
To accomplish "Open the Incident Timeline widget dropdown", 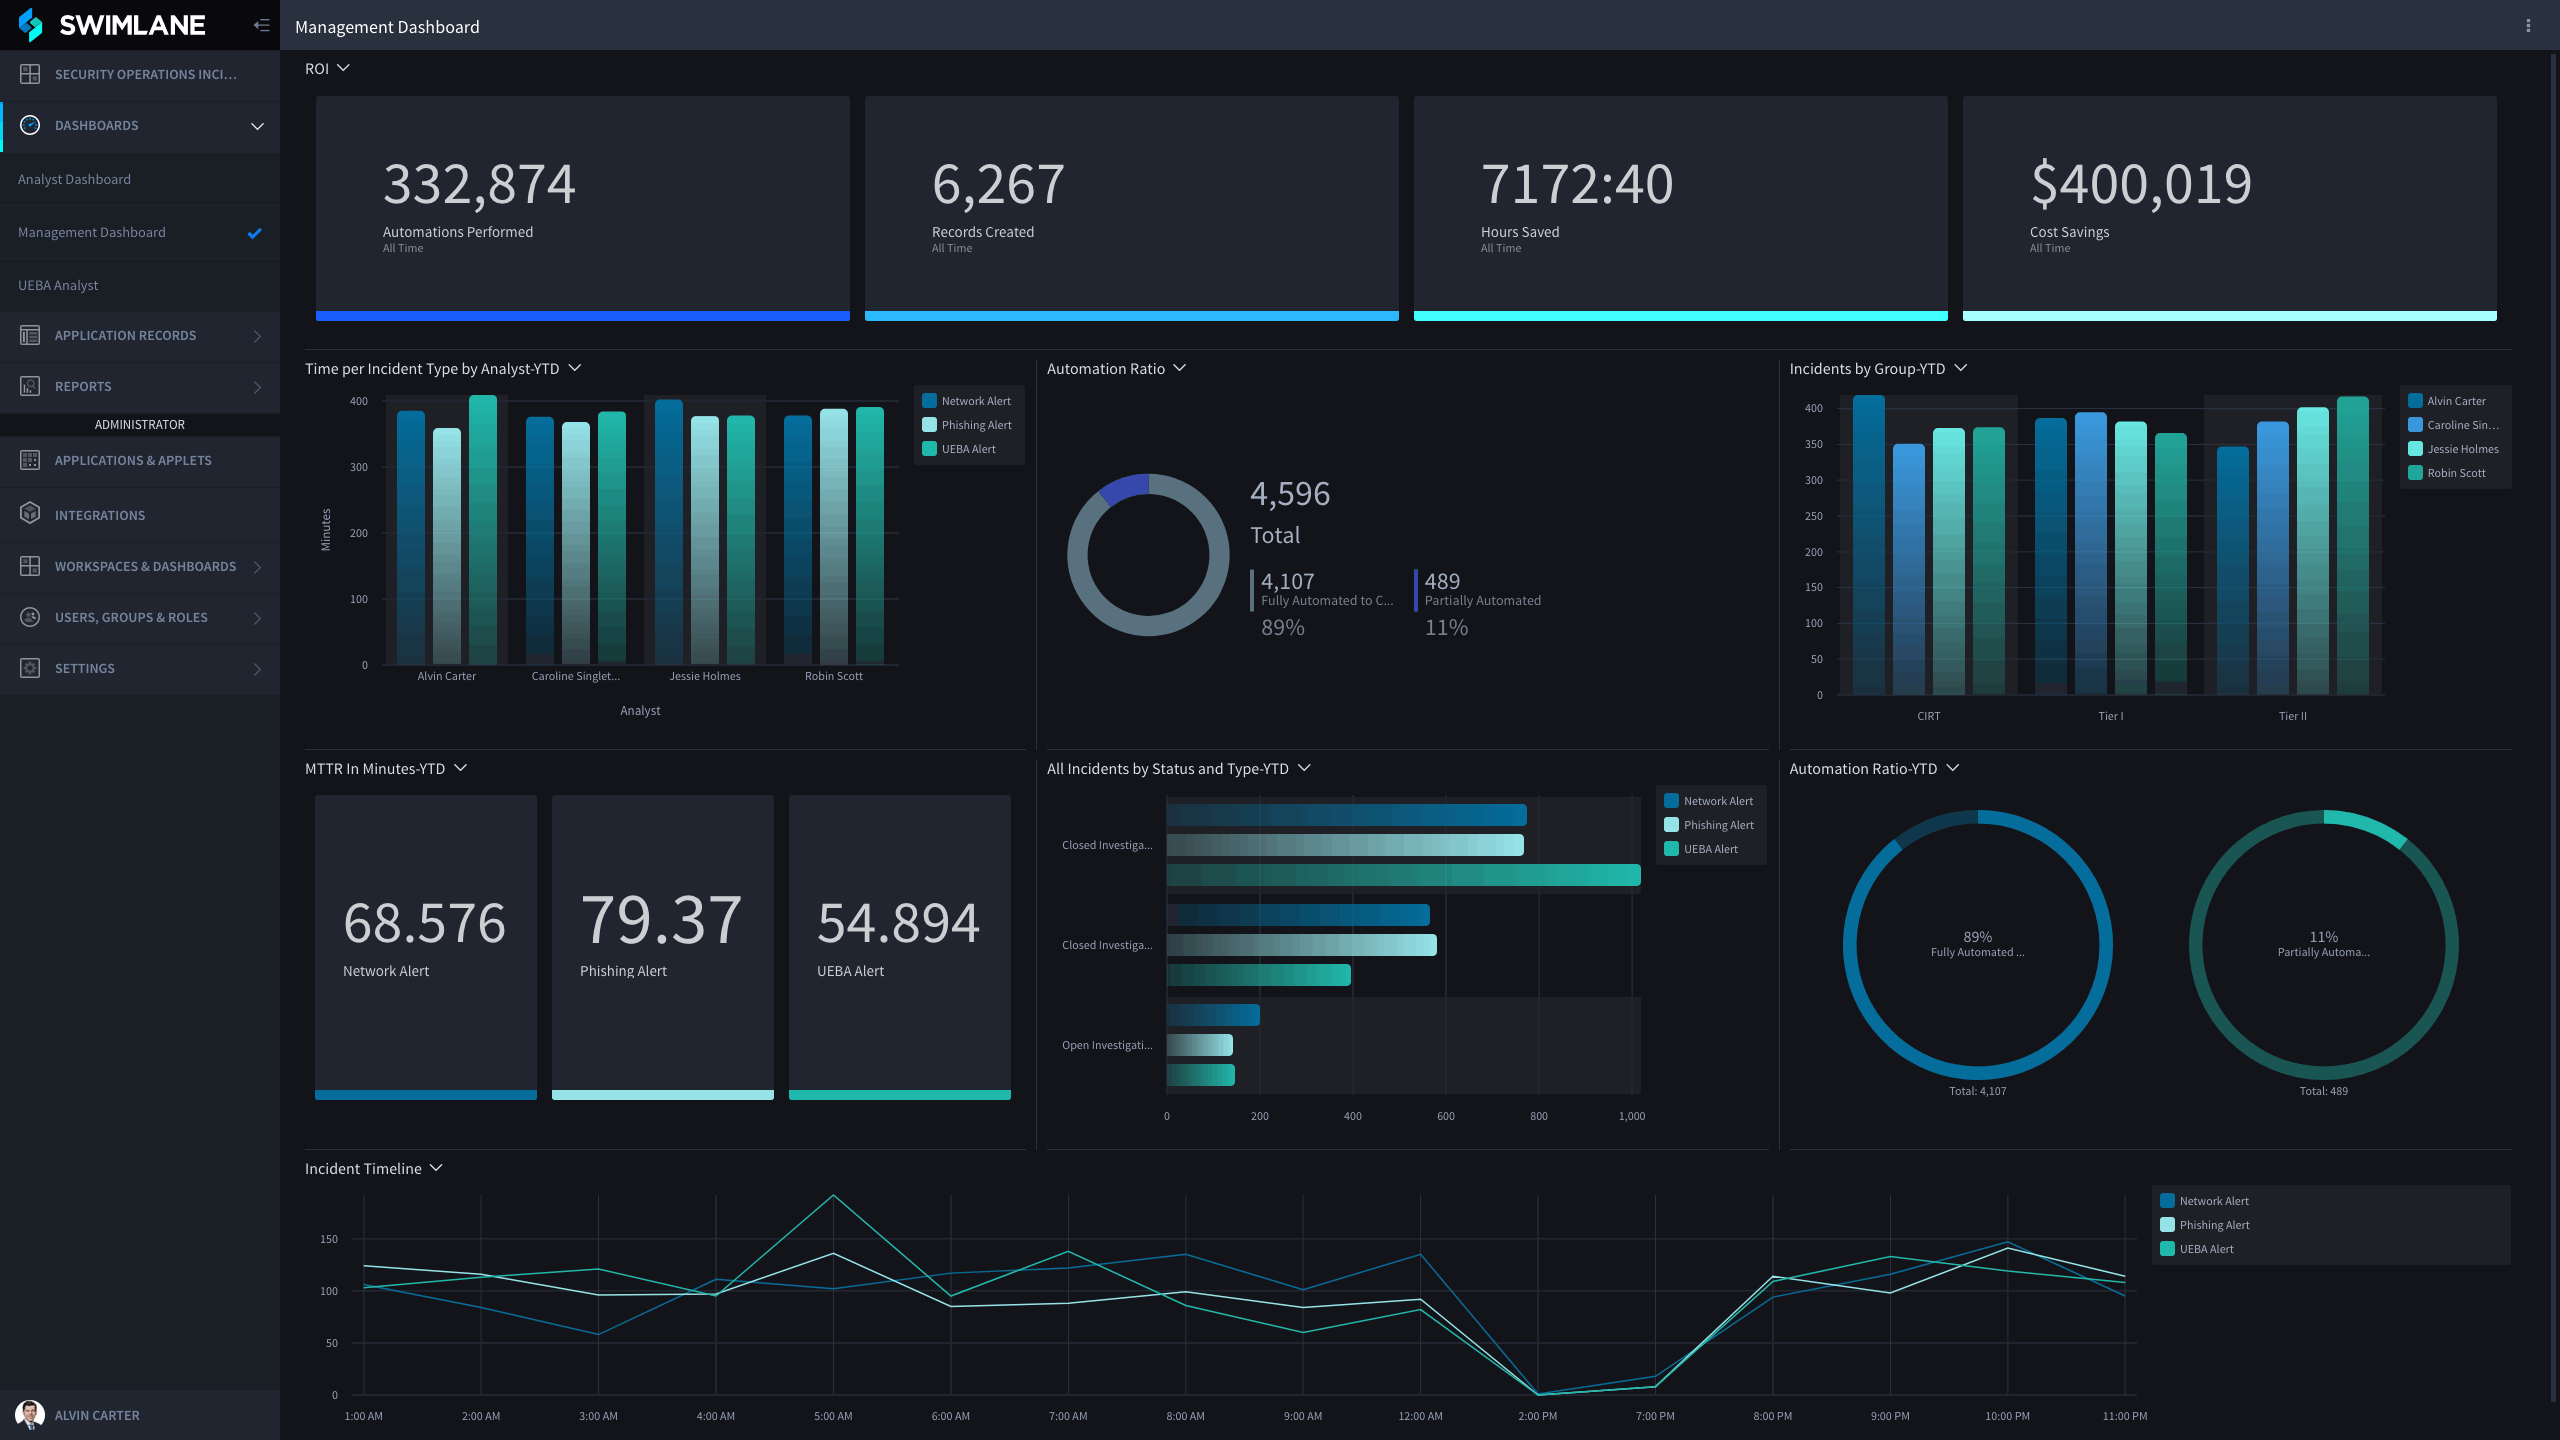I will (x=437, y=1167).
